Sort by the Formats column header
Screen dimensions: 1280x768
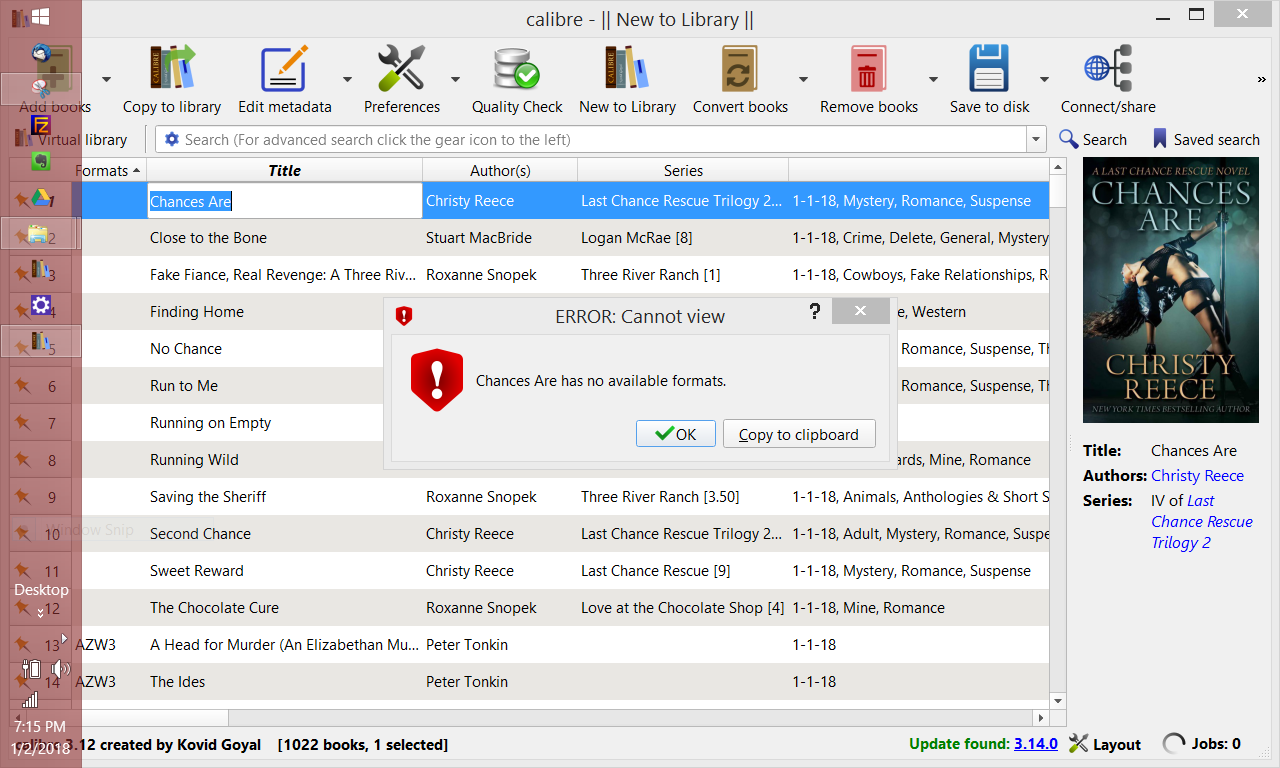tap(108, 171)
